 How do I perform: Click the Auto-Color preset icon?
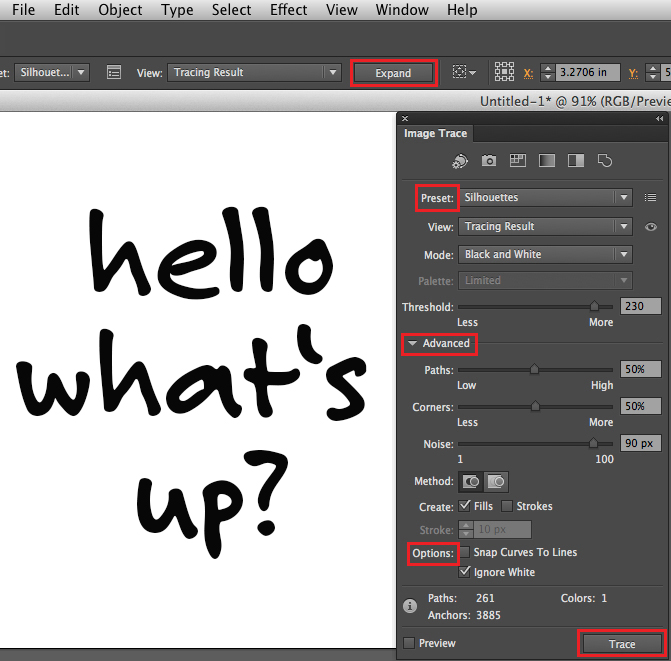[x=459, y=160]
